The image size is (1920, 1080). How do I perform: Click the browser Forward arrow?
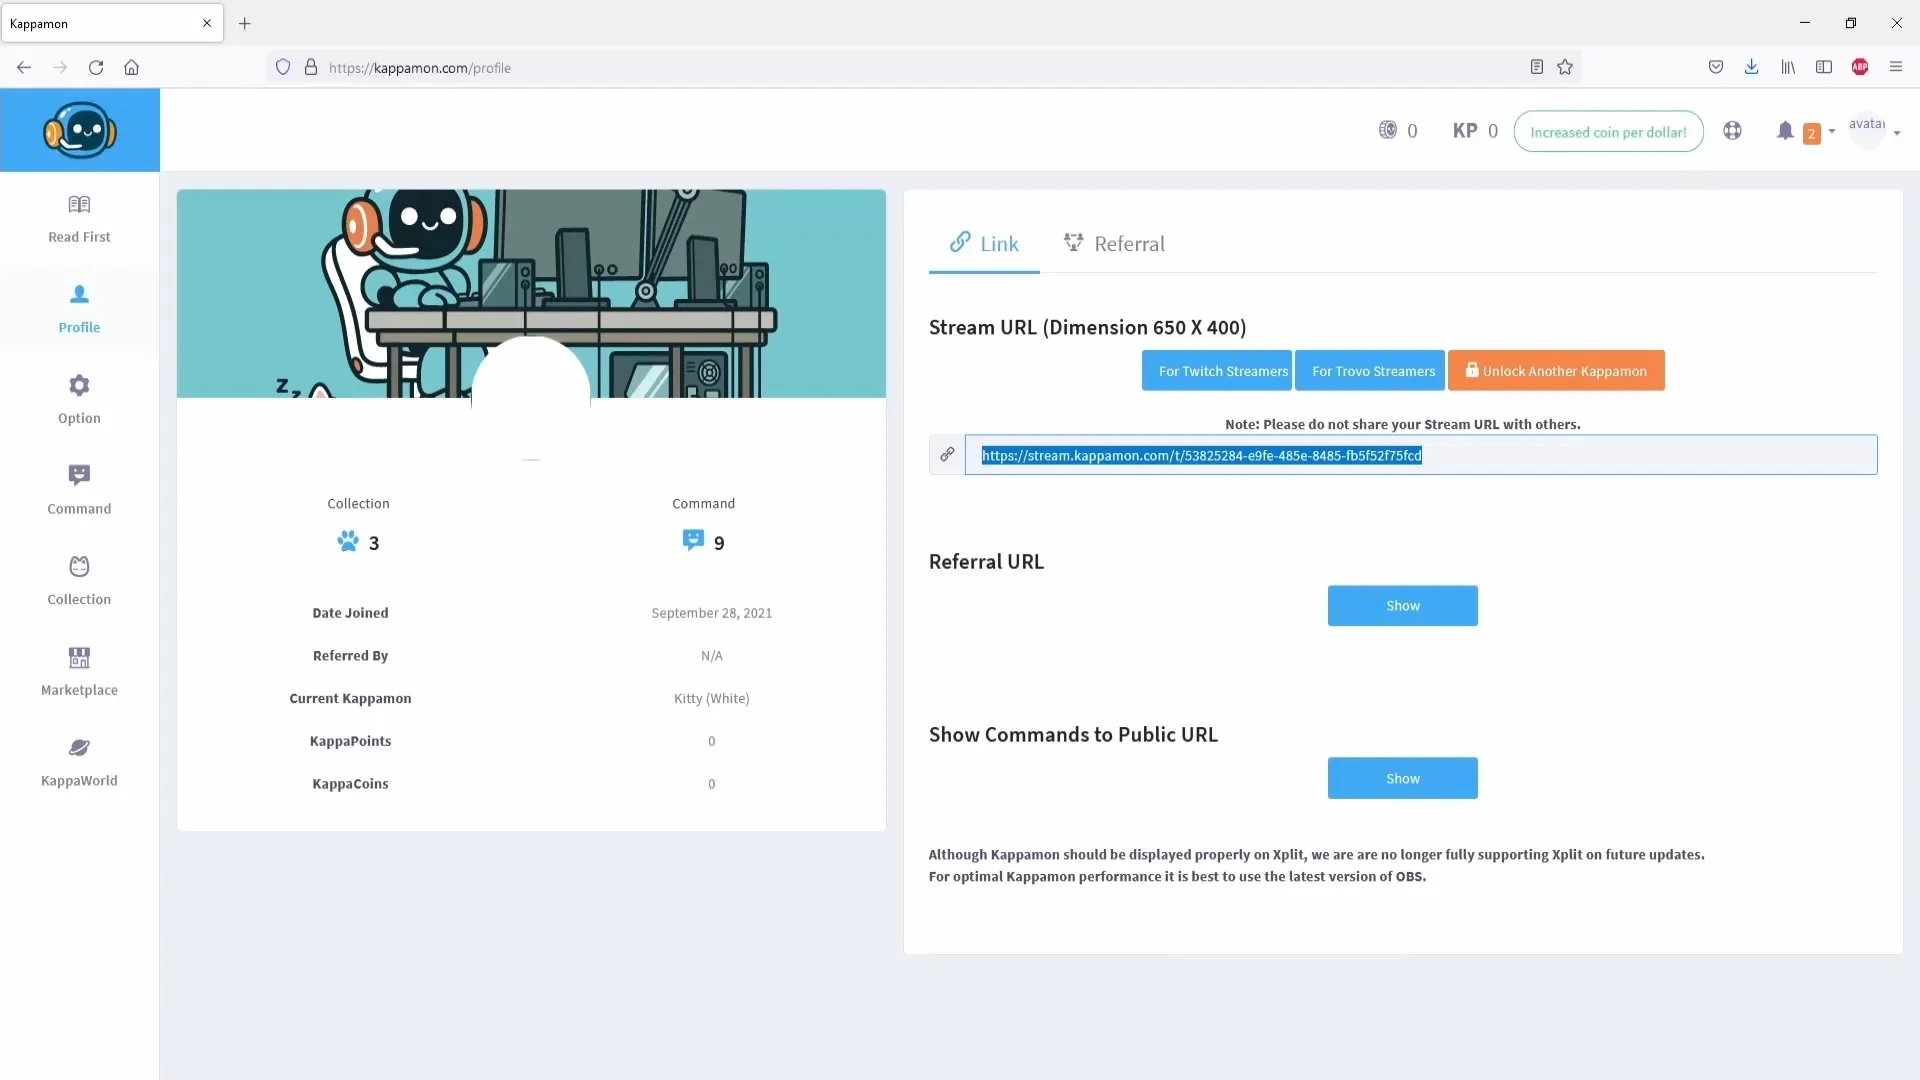tap(60, 67)
